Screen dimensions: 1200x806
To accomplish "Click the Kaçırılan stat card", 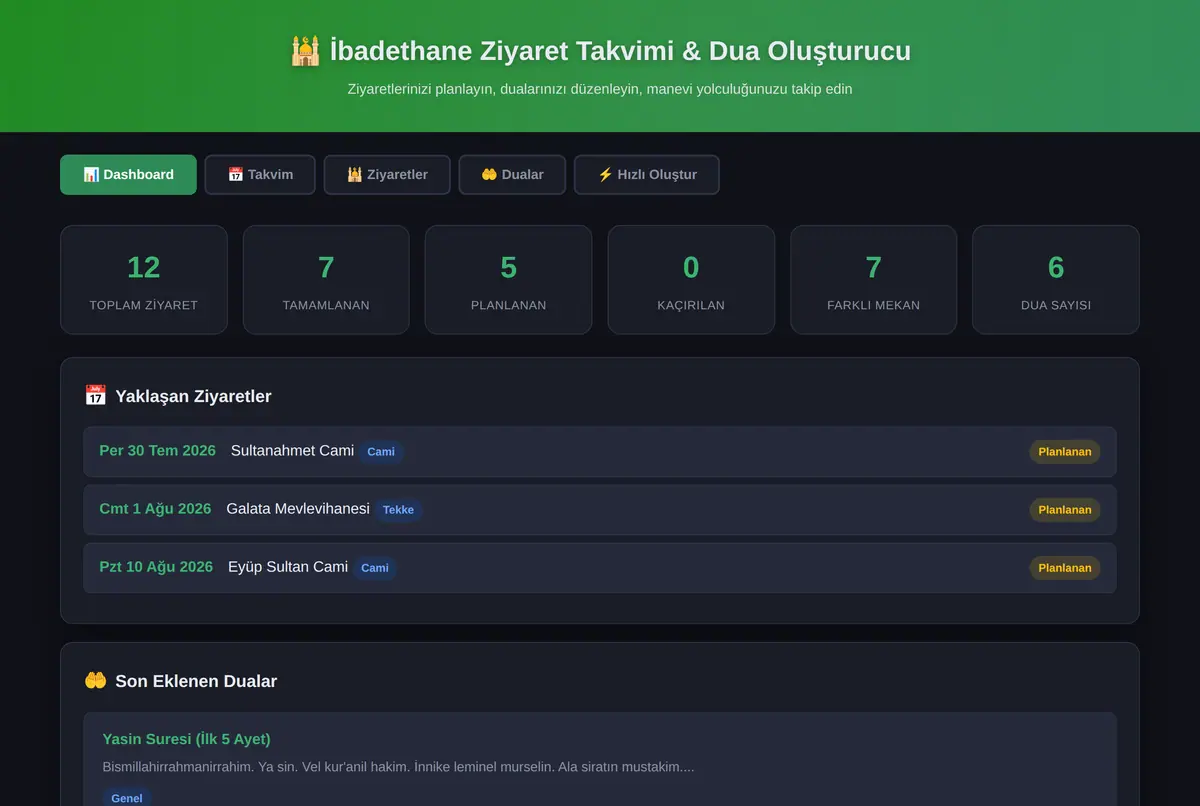I will tap(691, 280).
